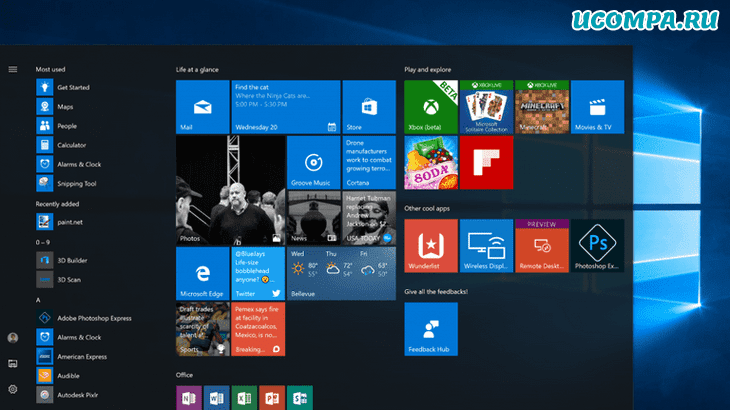730x410 pixels.
Task: Open the Xbox (beta) tile
Action: point(430,107)
